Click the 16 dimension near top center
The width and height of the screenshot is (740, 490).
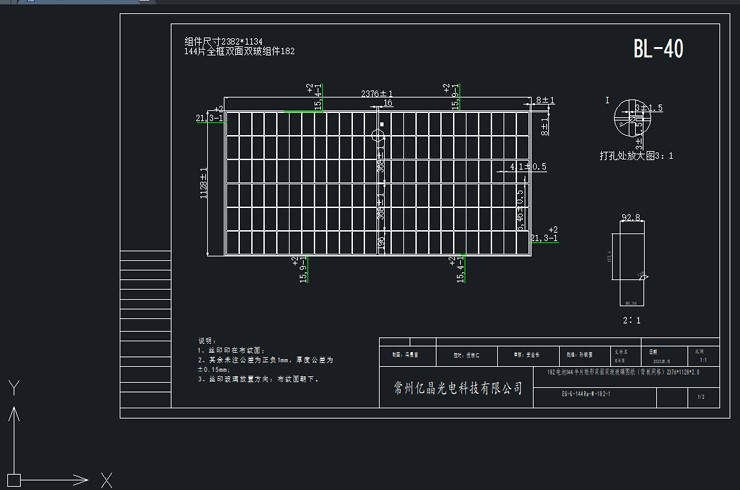click(x=387, y=103)
